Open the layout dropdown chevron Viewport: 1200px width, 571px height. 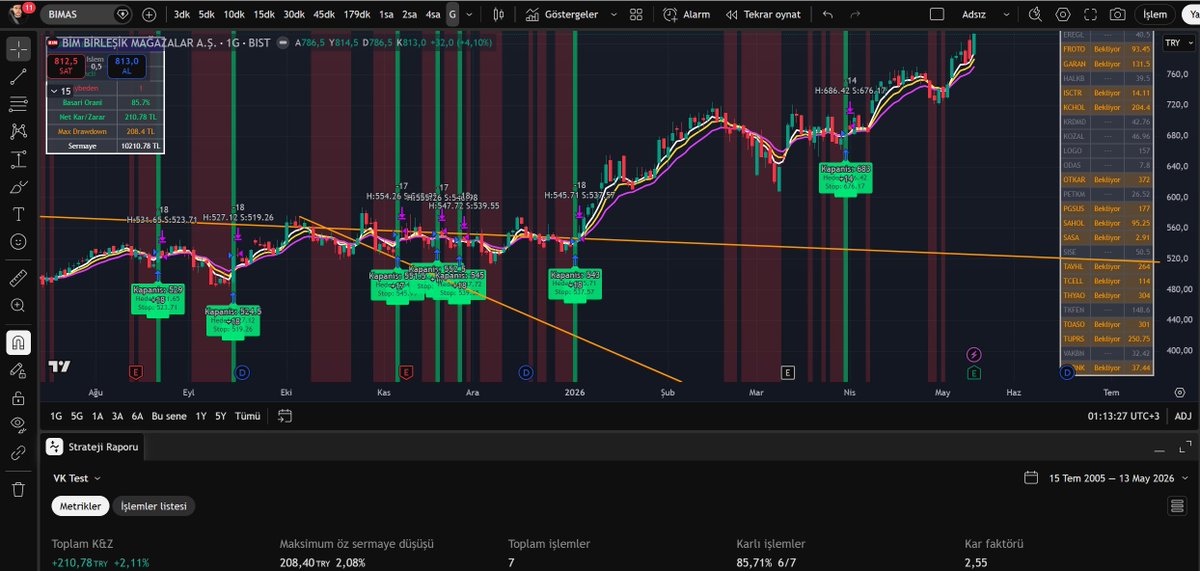click(1004, 15)
